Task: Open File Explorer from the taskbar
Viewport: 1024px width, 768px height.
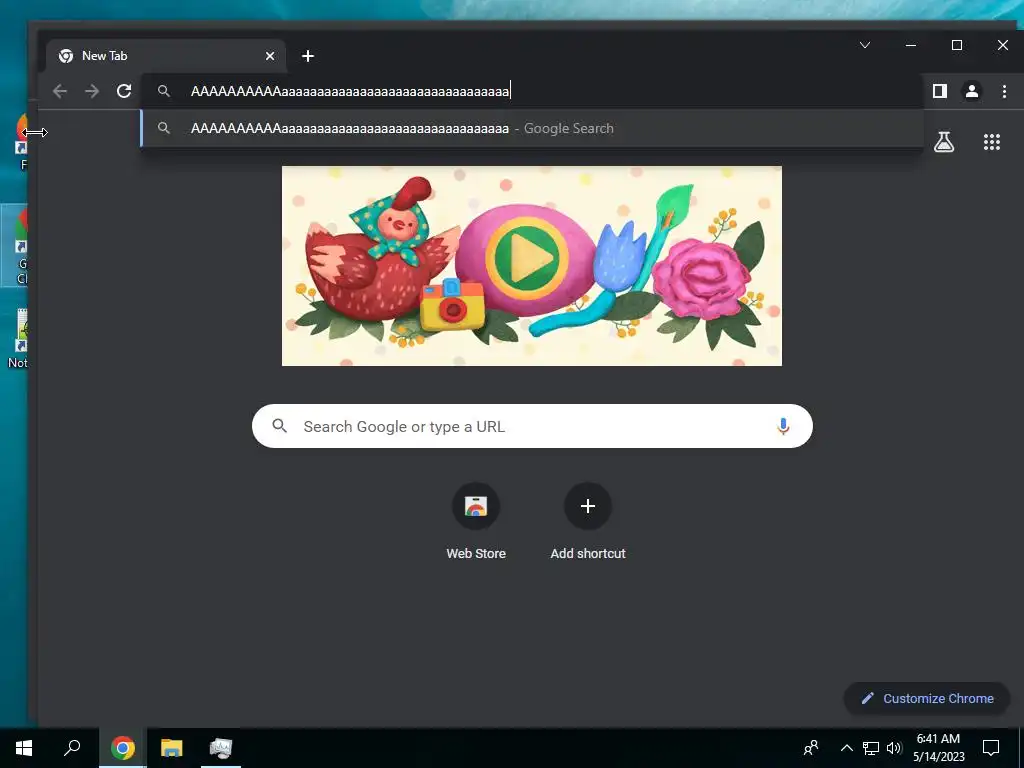Action: (x=172, y=748)
